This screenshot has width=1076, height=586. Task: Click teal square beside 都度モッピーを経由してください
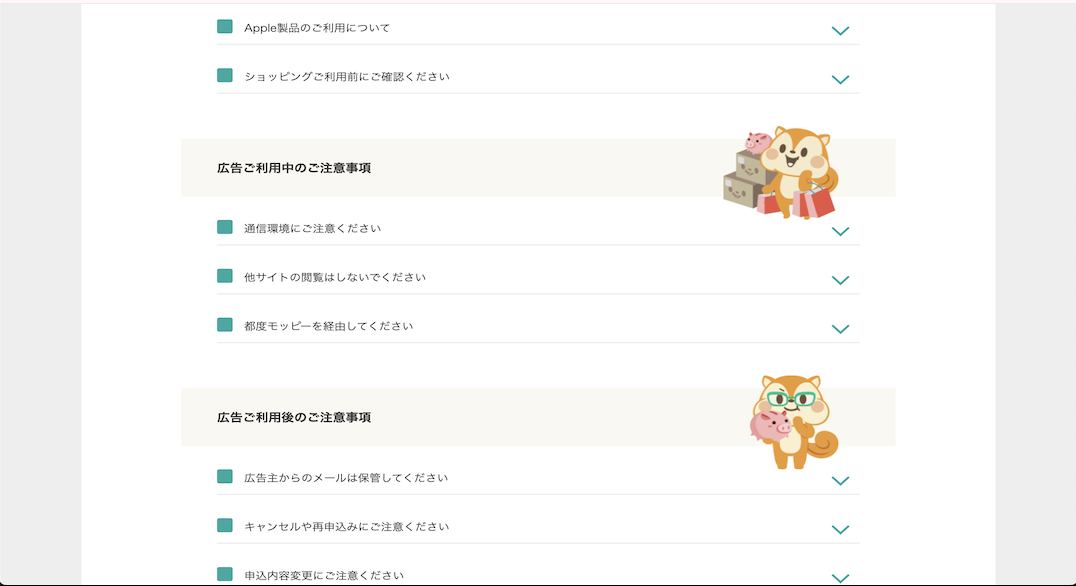point(224,325)
